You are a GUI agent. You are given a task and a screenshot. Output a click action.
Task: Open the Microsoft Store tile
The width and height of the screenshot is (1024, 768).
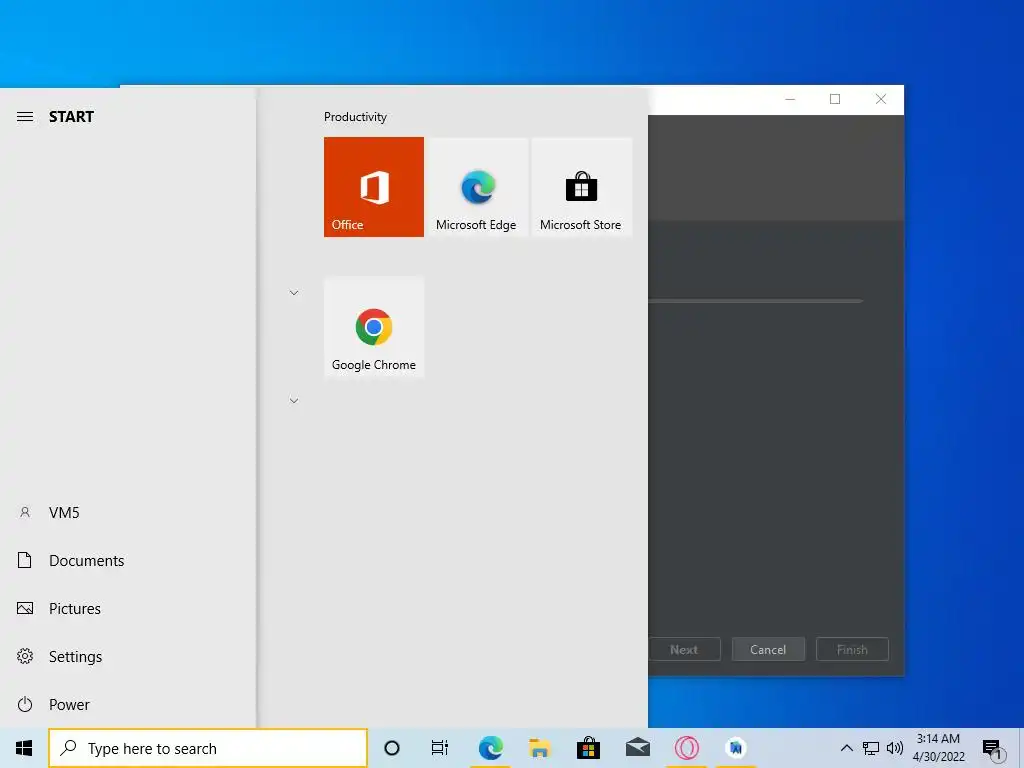[581, 187]
